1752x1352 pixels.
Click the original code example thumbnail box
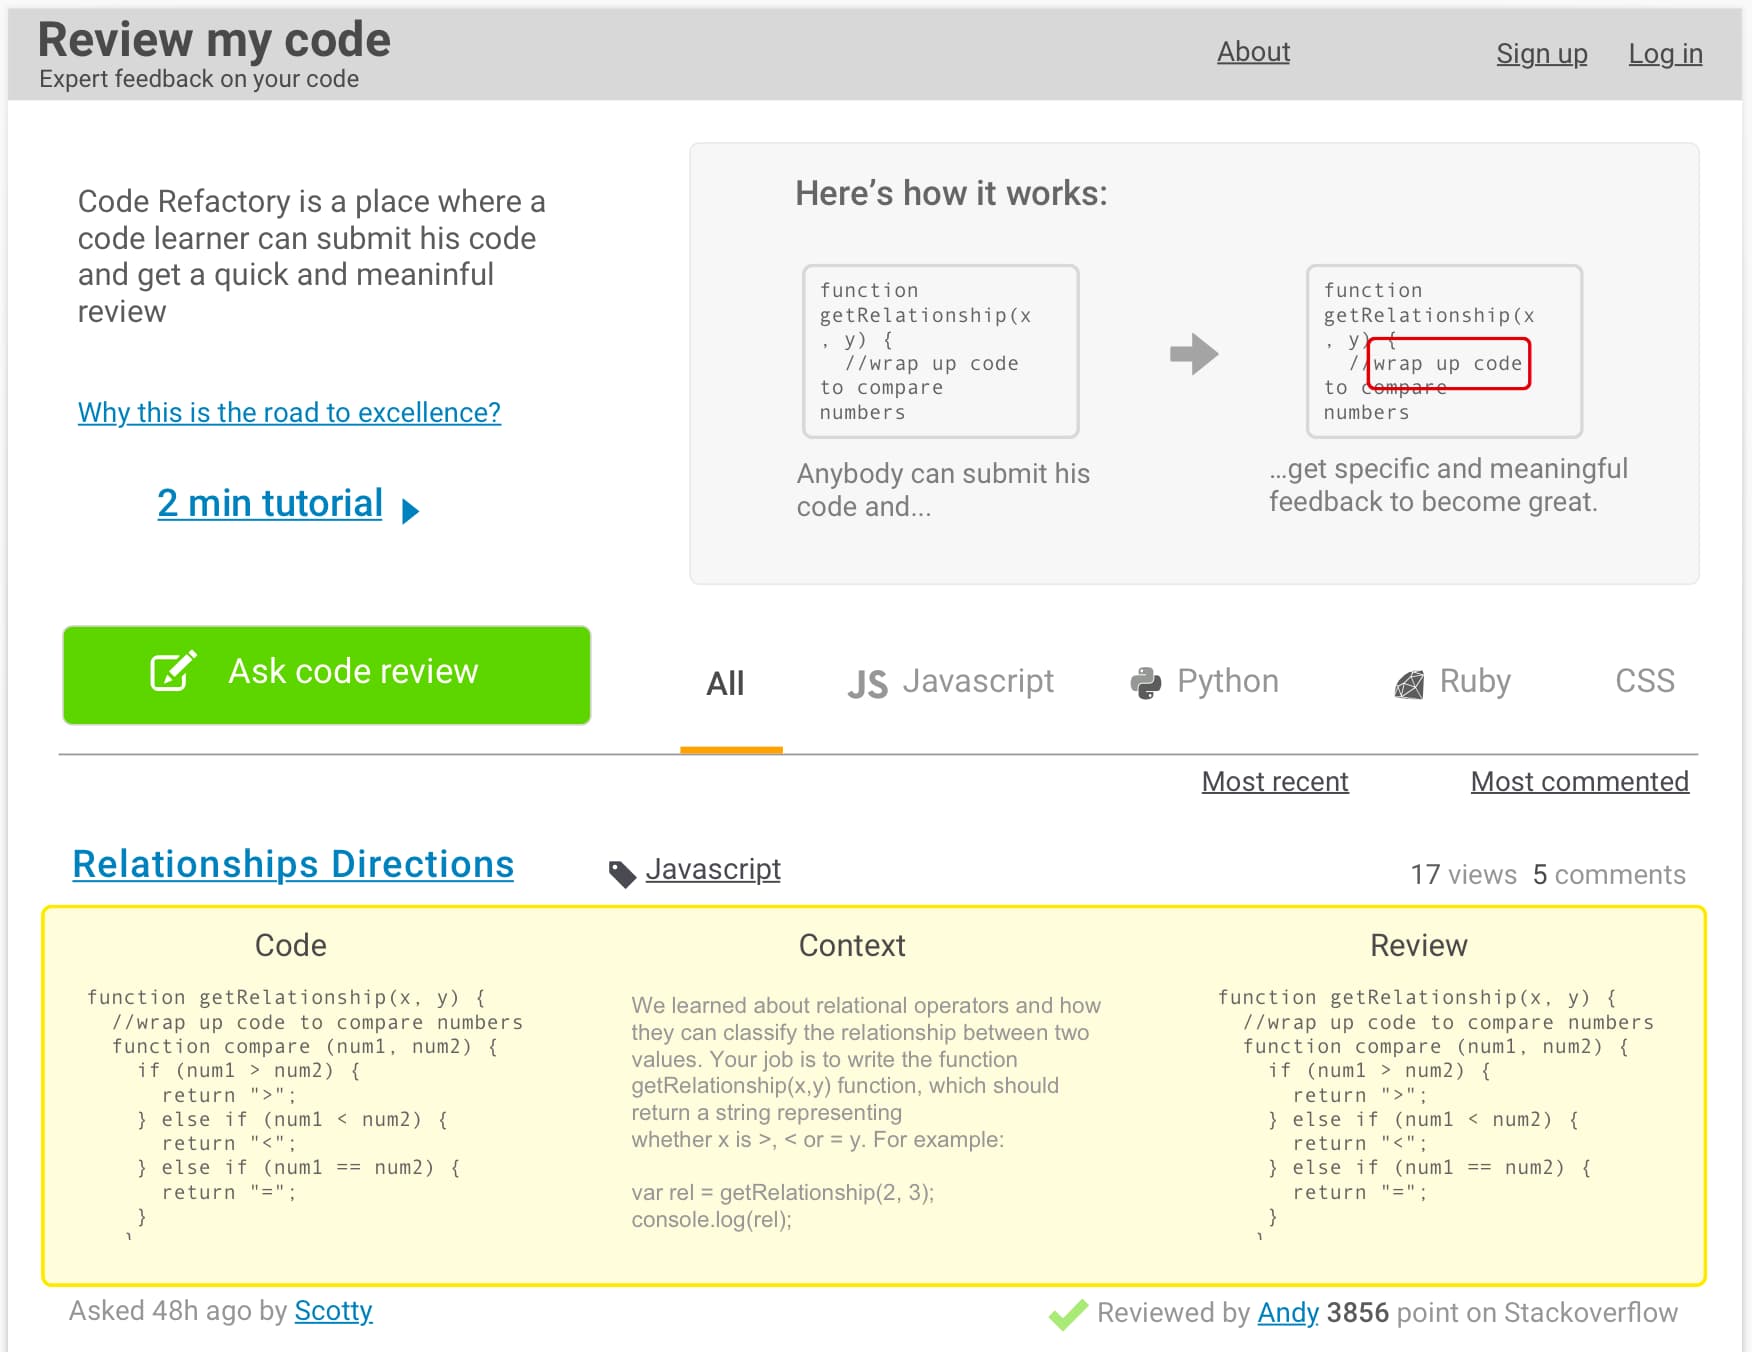coord(941,351)
